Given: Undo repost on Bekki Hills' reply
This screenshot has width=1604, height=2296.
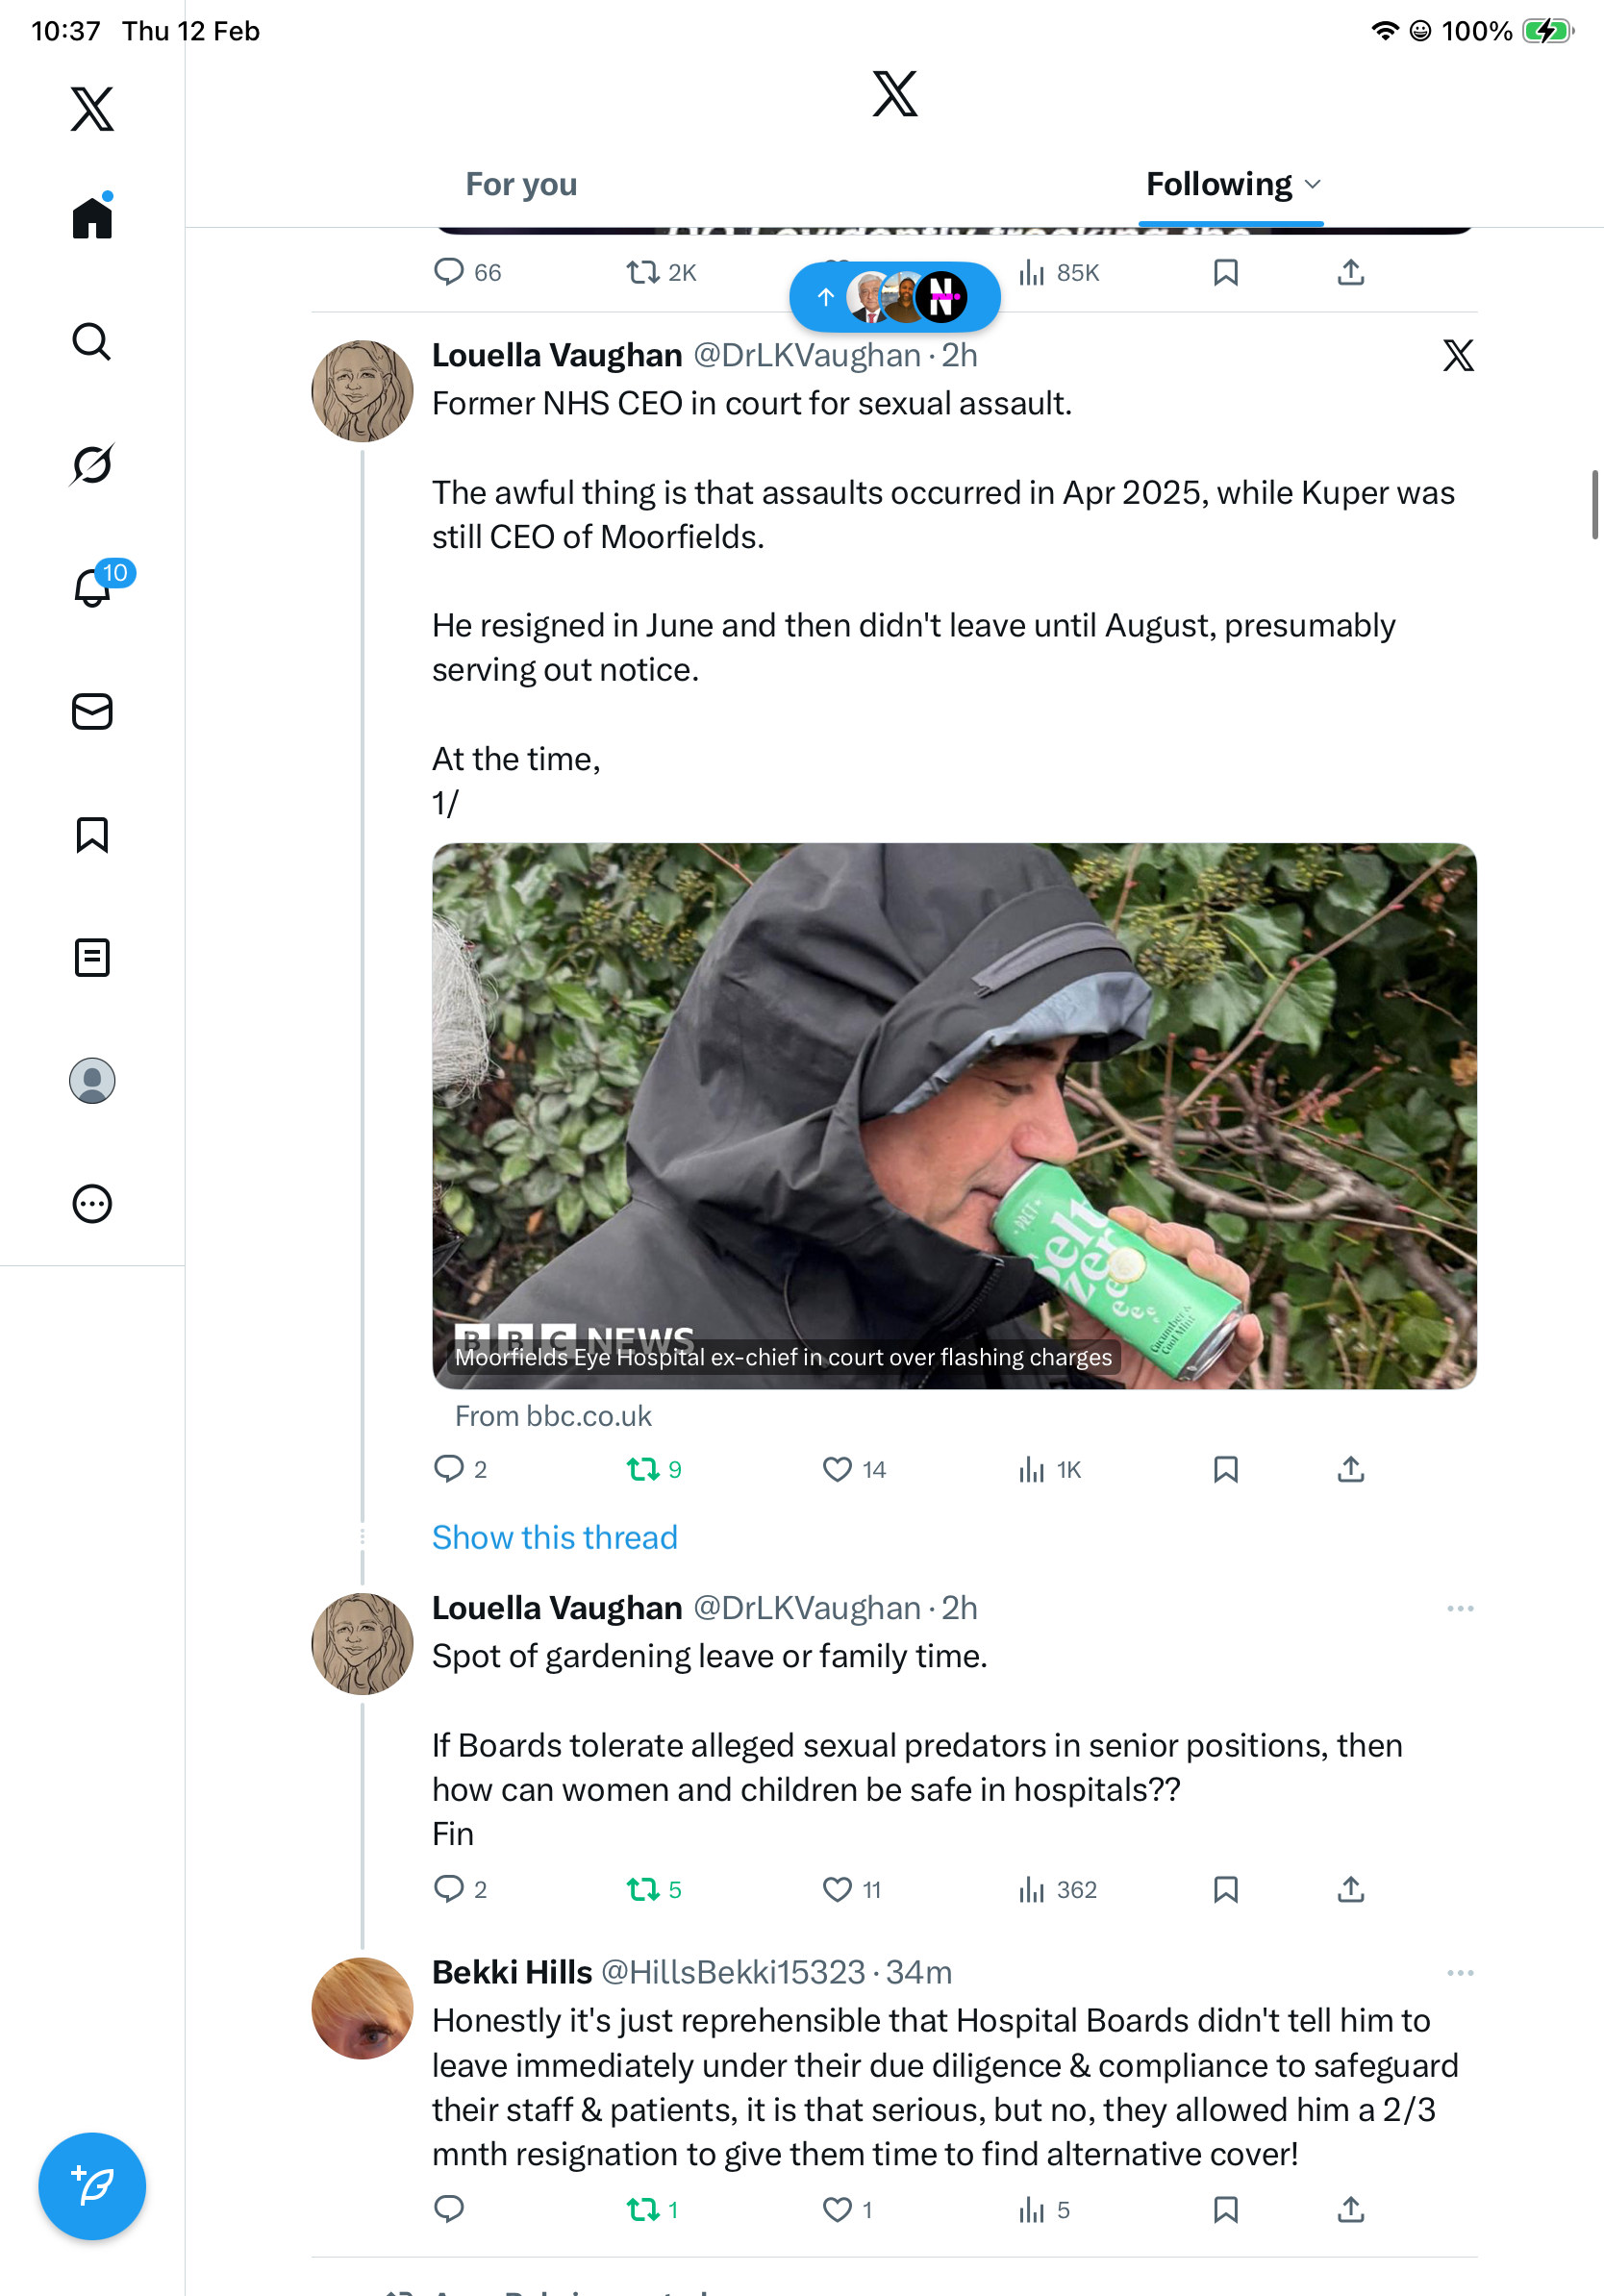Looking at the screenshot, I should pos(642,2209).
